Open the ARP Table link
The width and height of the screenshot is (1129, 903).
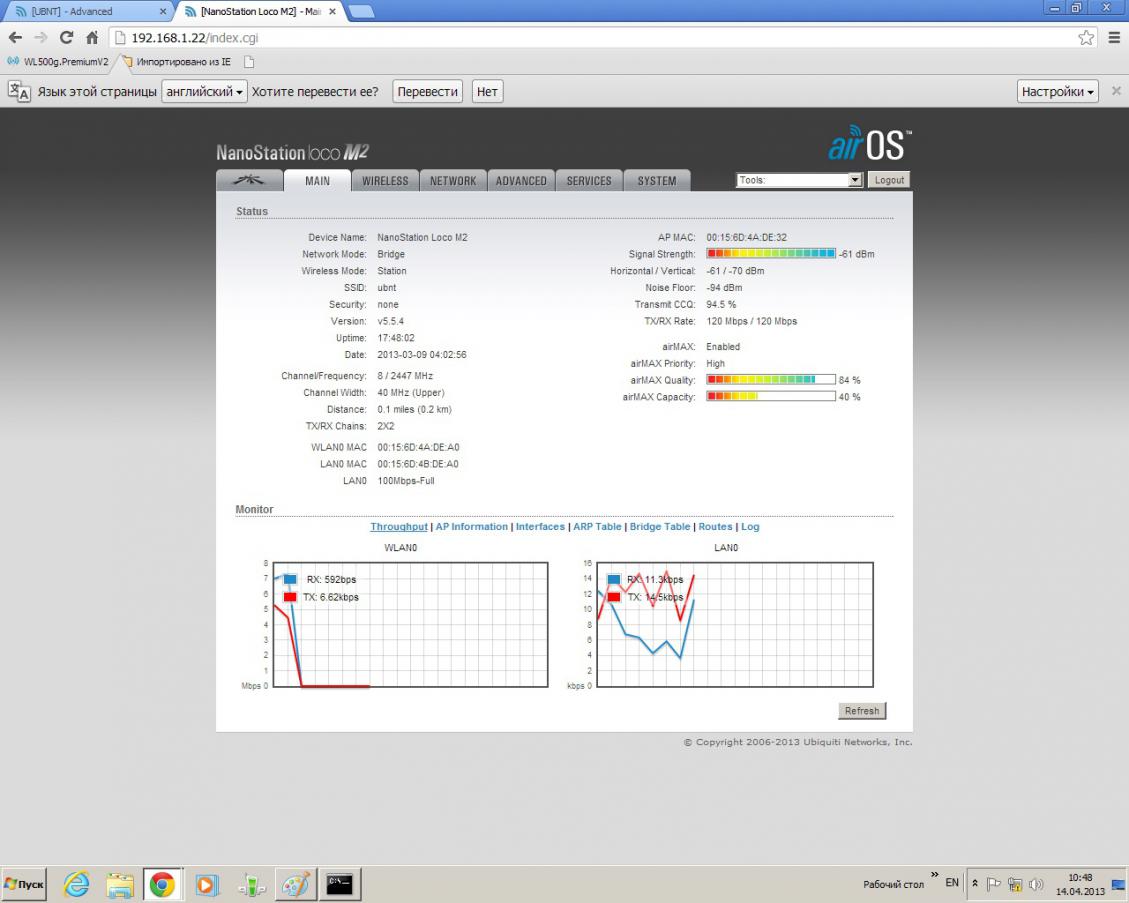point(597,527)
